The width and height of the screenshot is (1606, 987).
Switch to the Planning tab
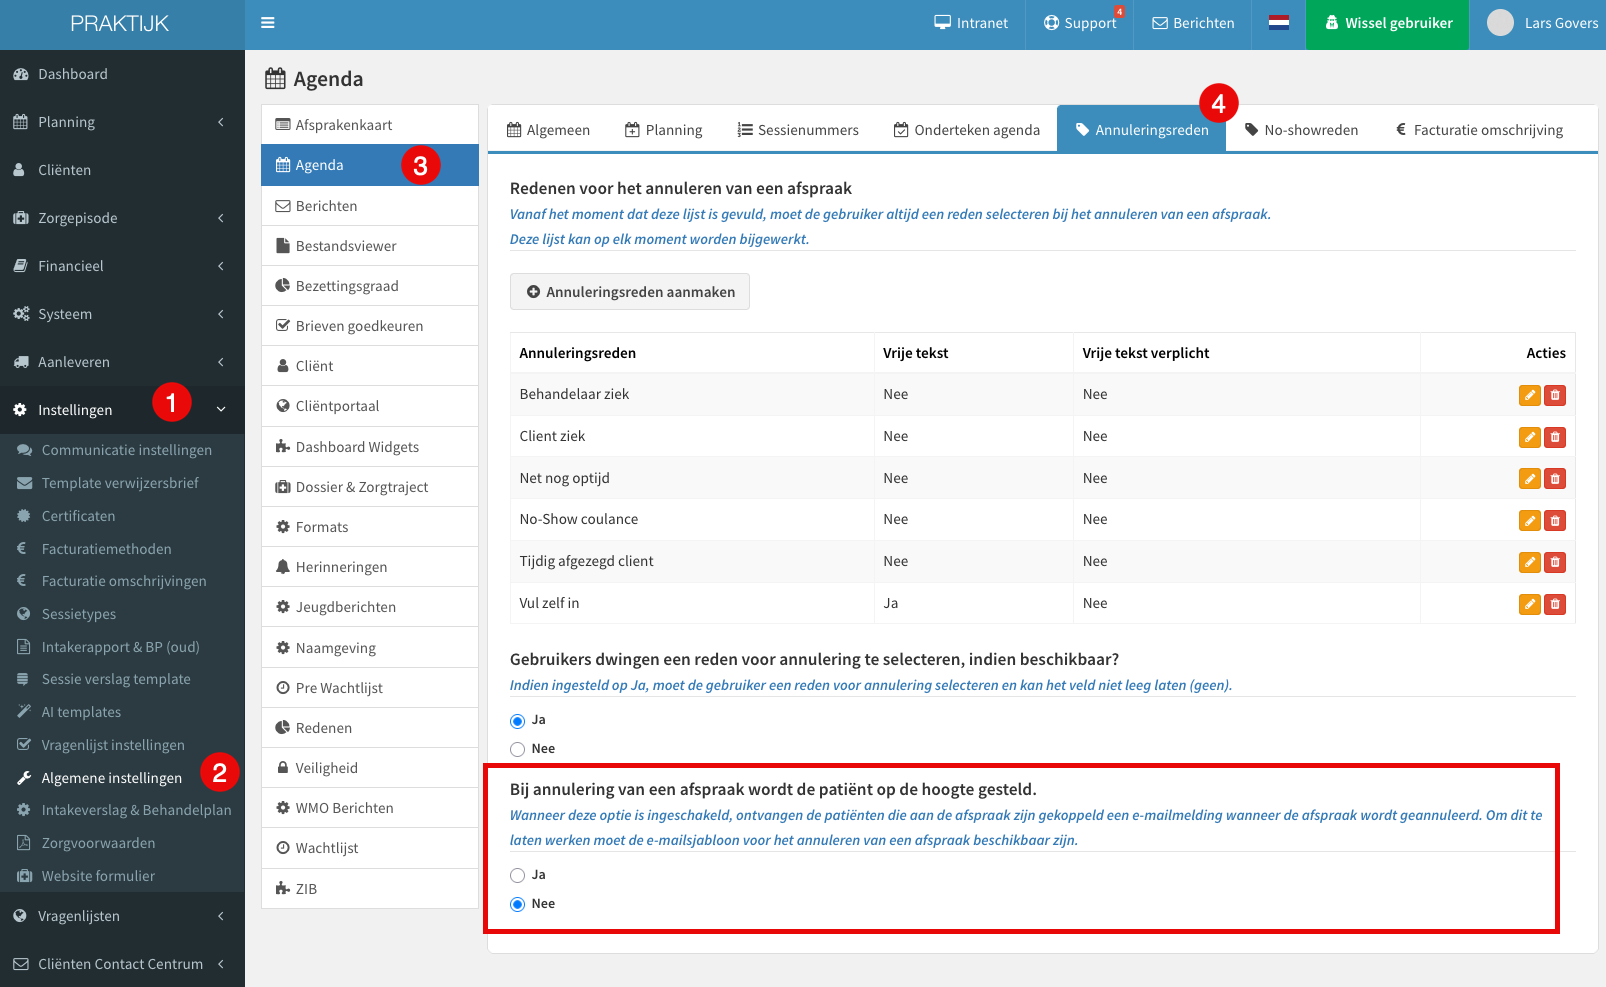point(663,130)
